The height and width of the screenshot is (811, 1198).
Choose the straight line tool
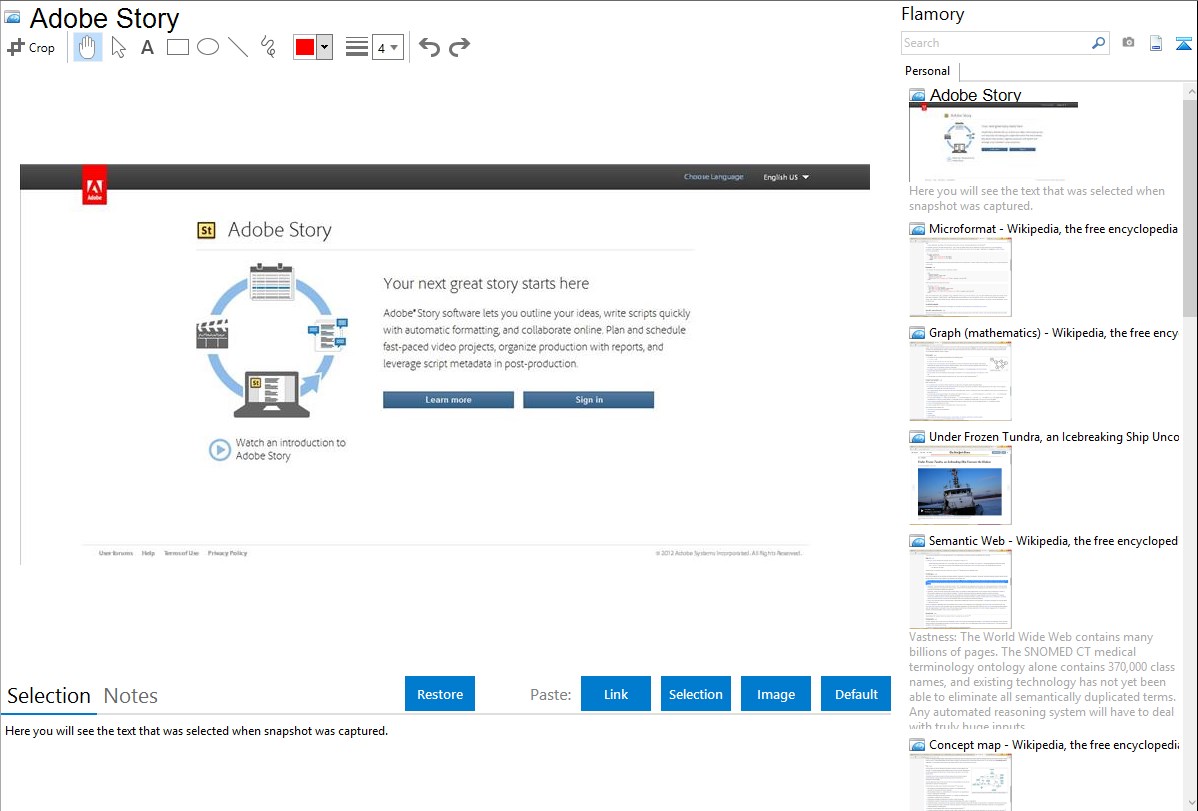coord(238,47)
